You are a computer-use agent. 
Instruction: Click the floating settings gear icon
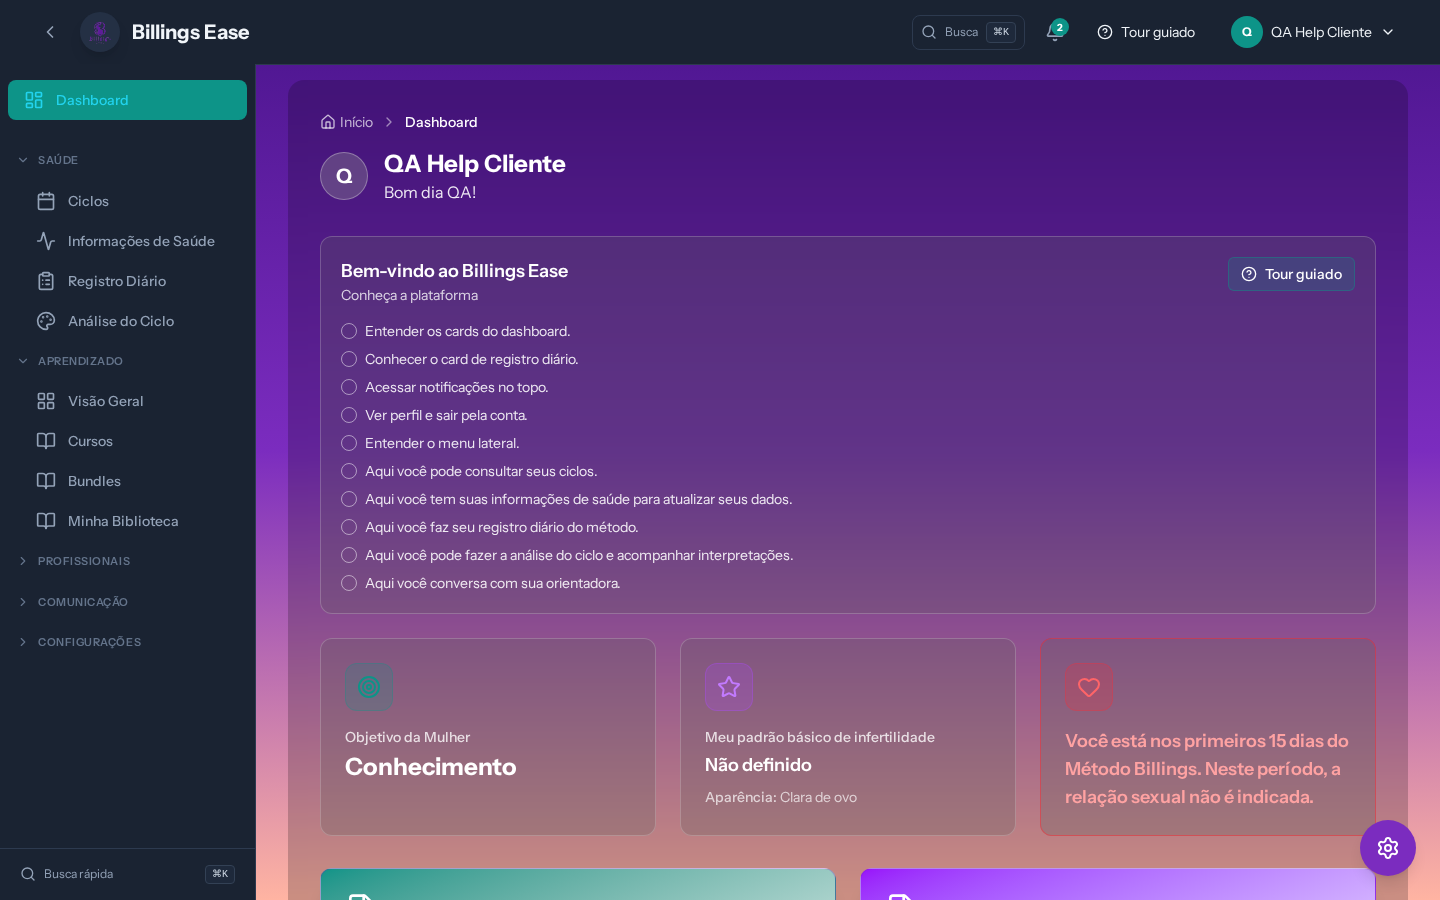(1388, 848)
